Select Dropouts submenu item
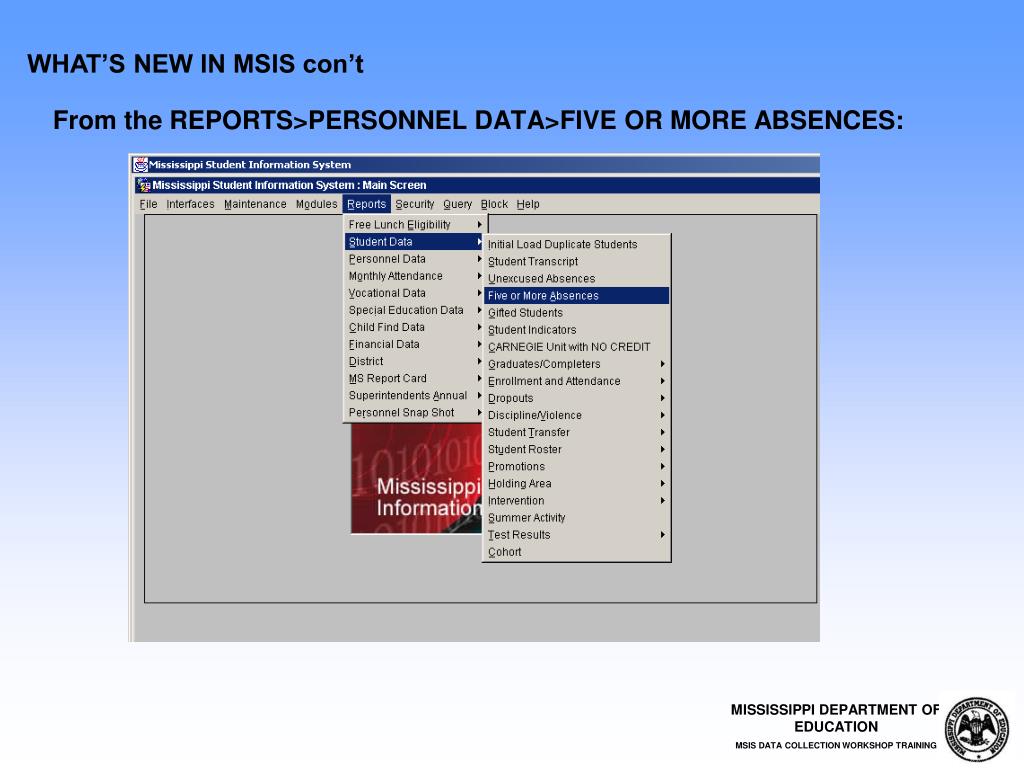The width and height of the screenshot is (1024, 768). pyautogui.click(x=577, y=398)
